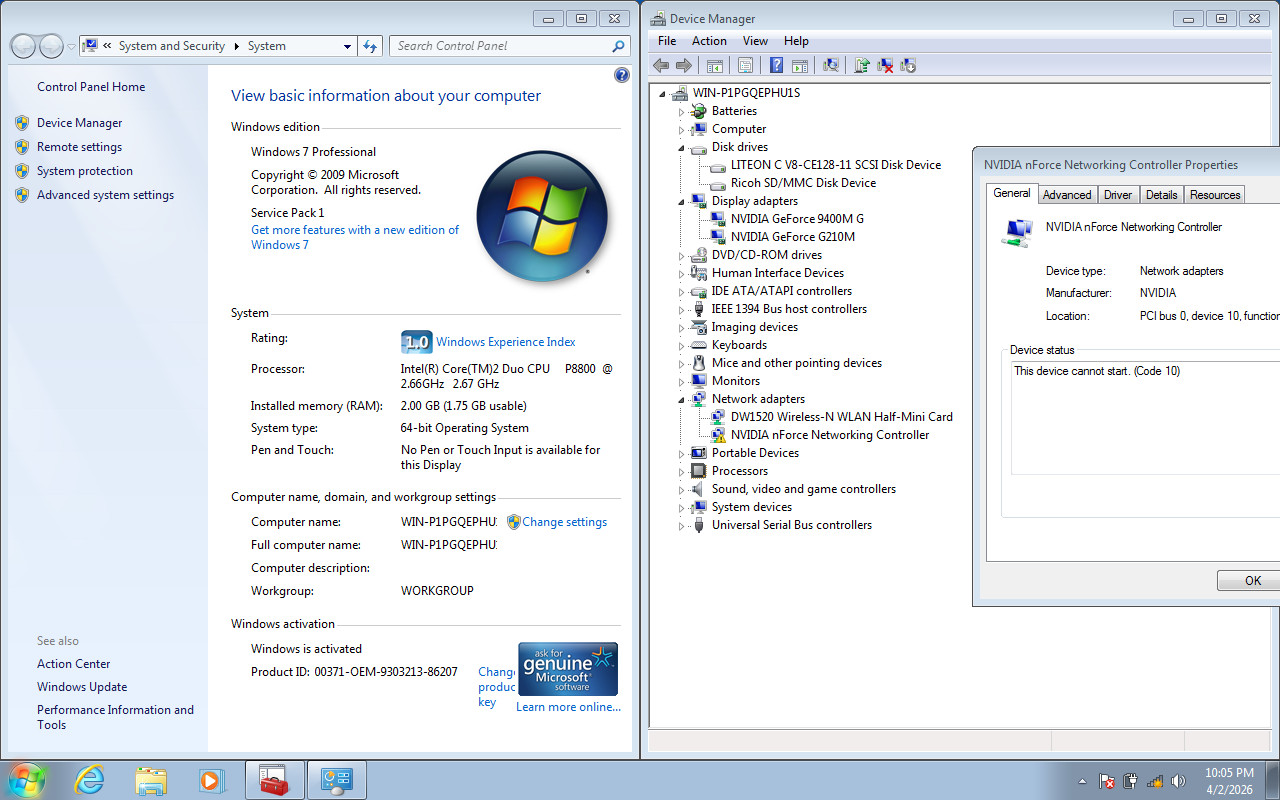This screenshot has height=800, width=1280.
Task: Switch to the Advanced tab in Properties
Action: coord(1067,195)
